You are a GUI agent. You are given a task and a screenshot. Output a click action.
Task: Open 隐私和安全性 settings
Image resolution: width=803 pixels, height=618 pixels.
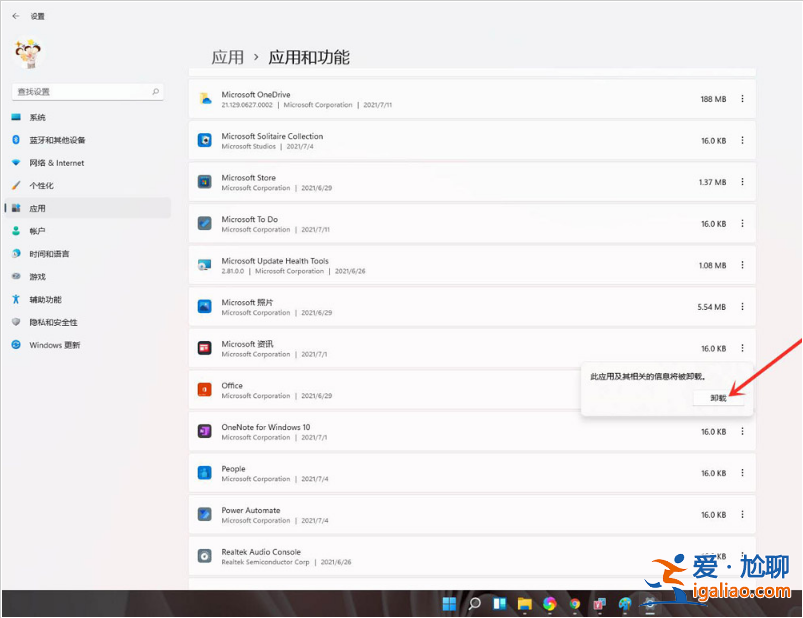(x=55, y=322)
